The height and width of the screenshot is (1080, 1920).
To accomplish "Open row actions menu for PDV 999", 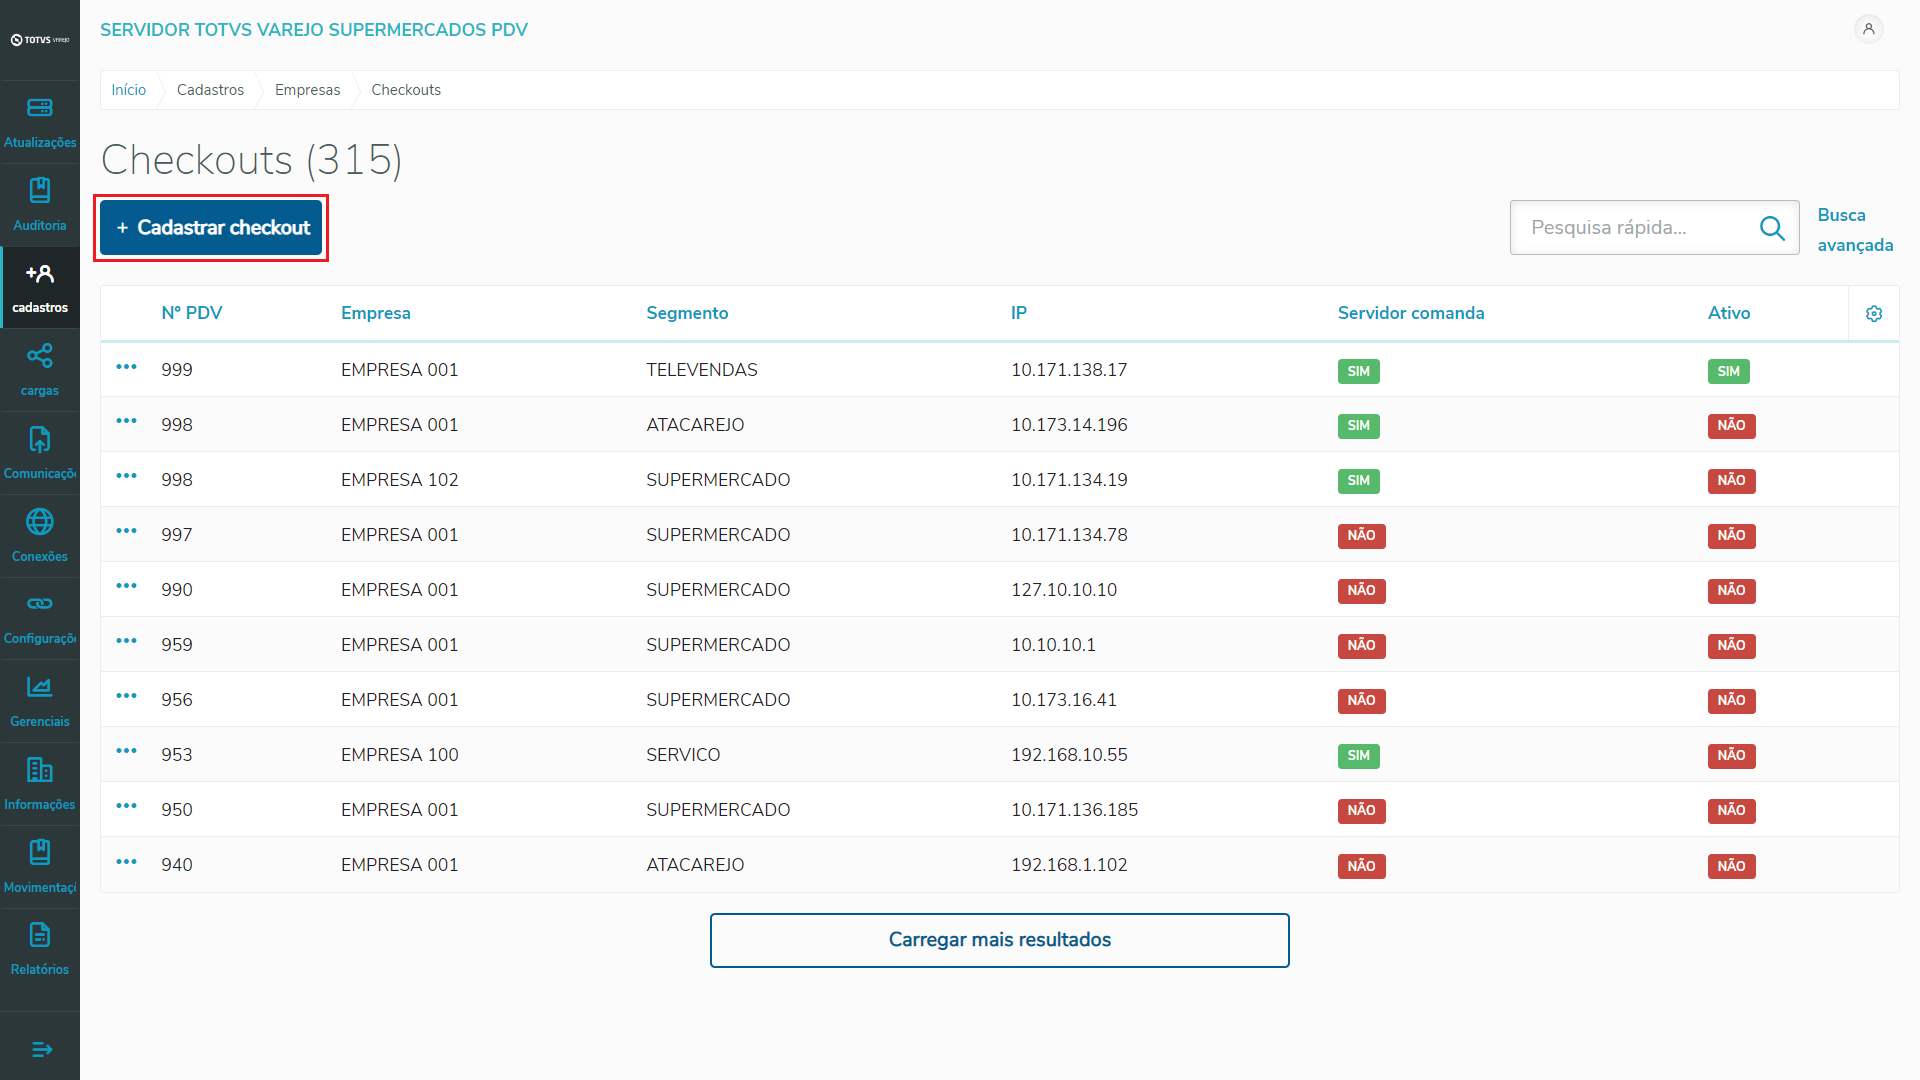I will click(126, 367).
